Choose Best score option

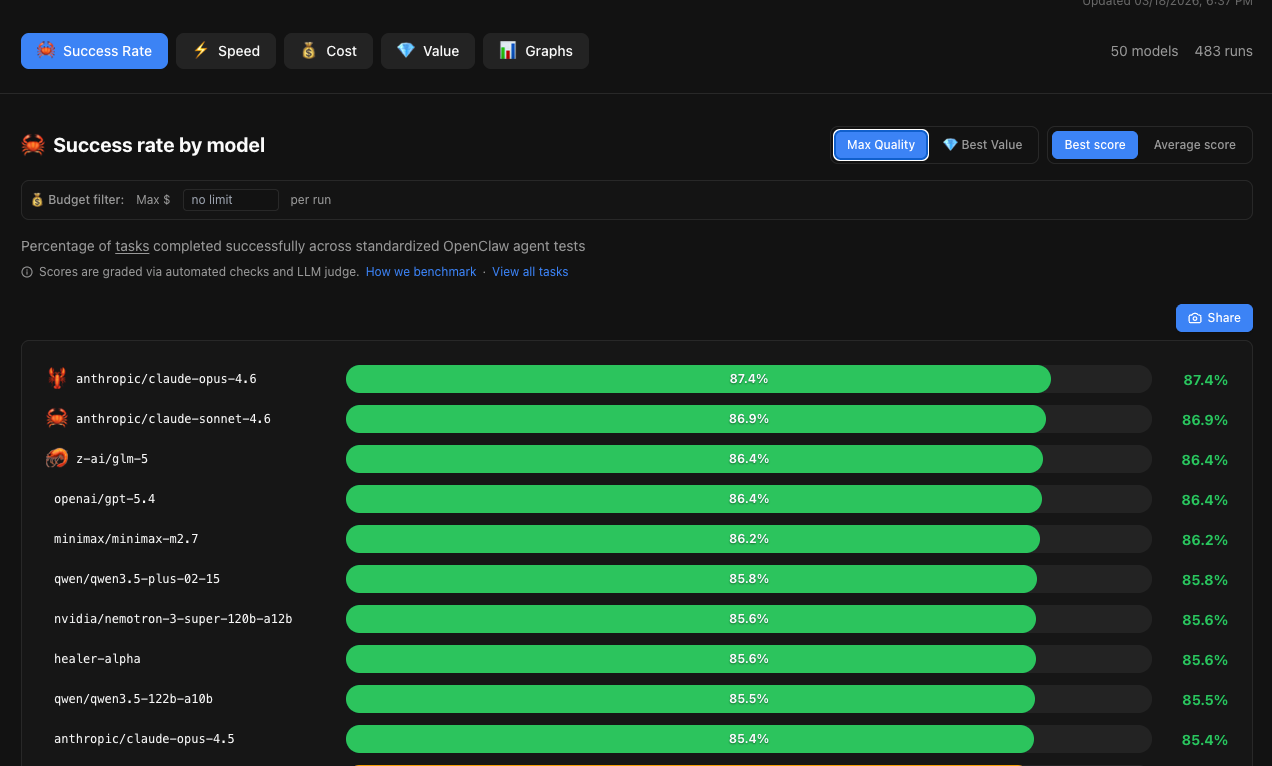coord(1095,145)
